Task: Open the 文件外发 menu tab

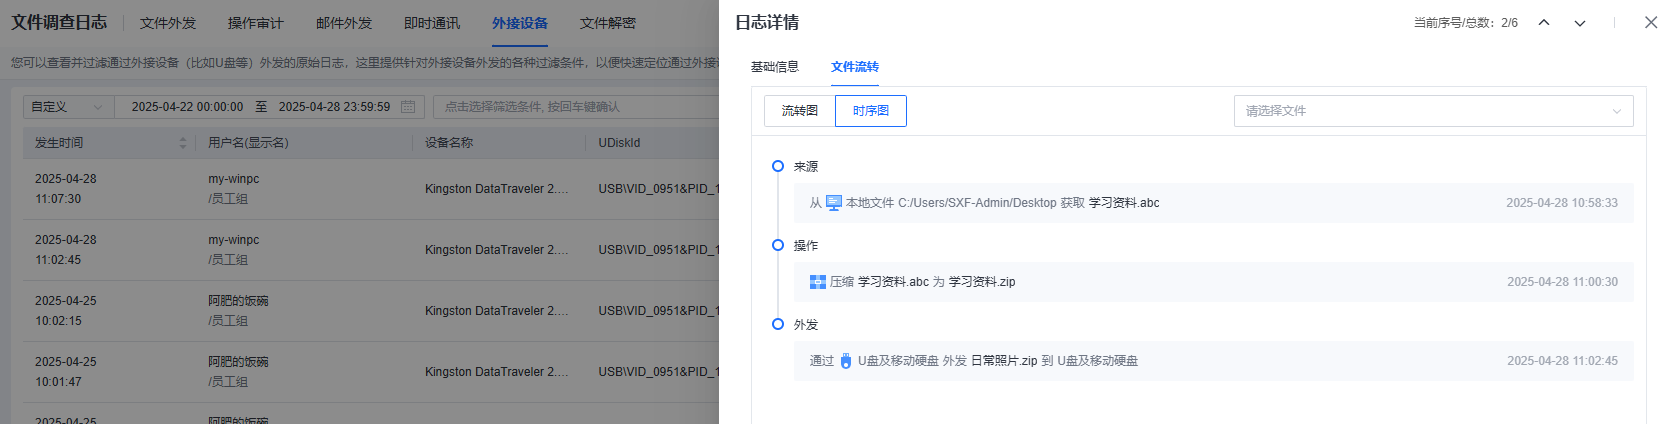Action: 168,23
